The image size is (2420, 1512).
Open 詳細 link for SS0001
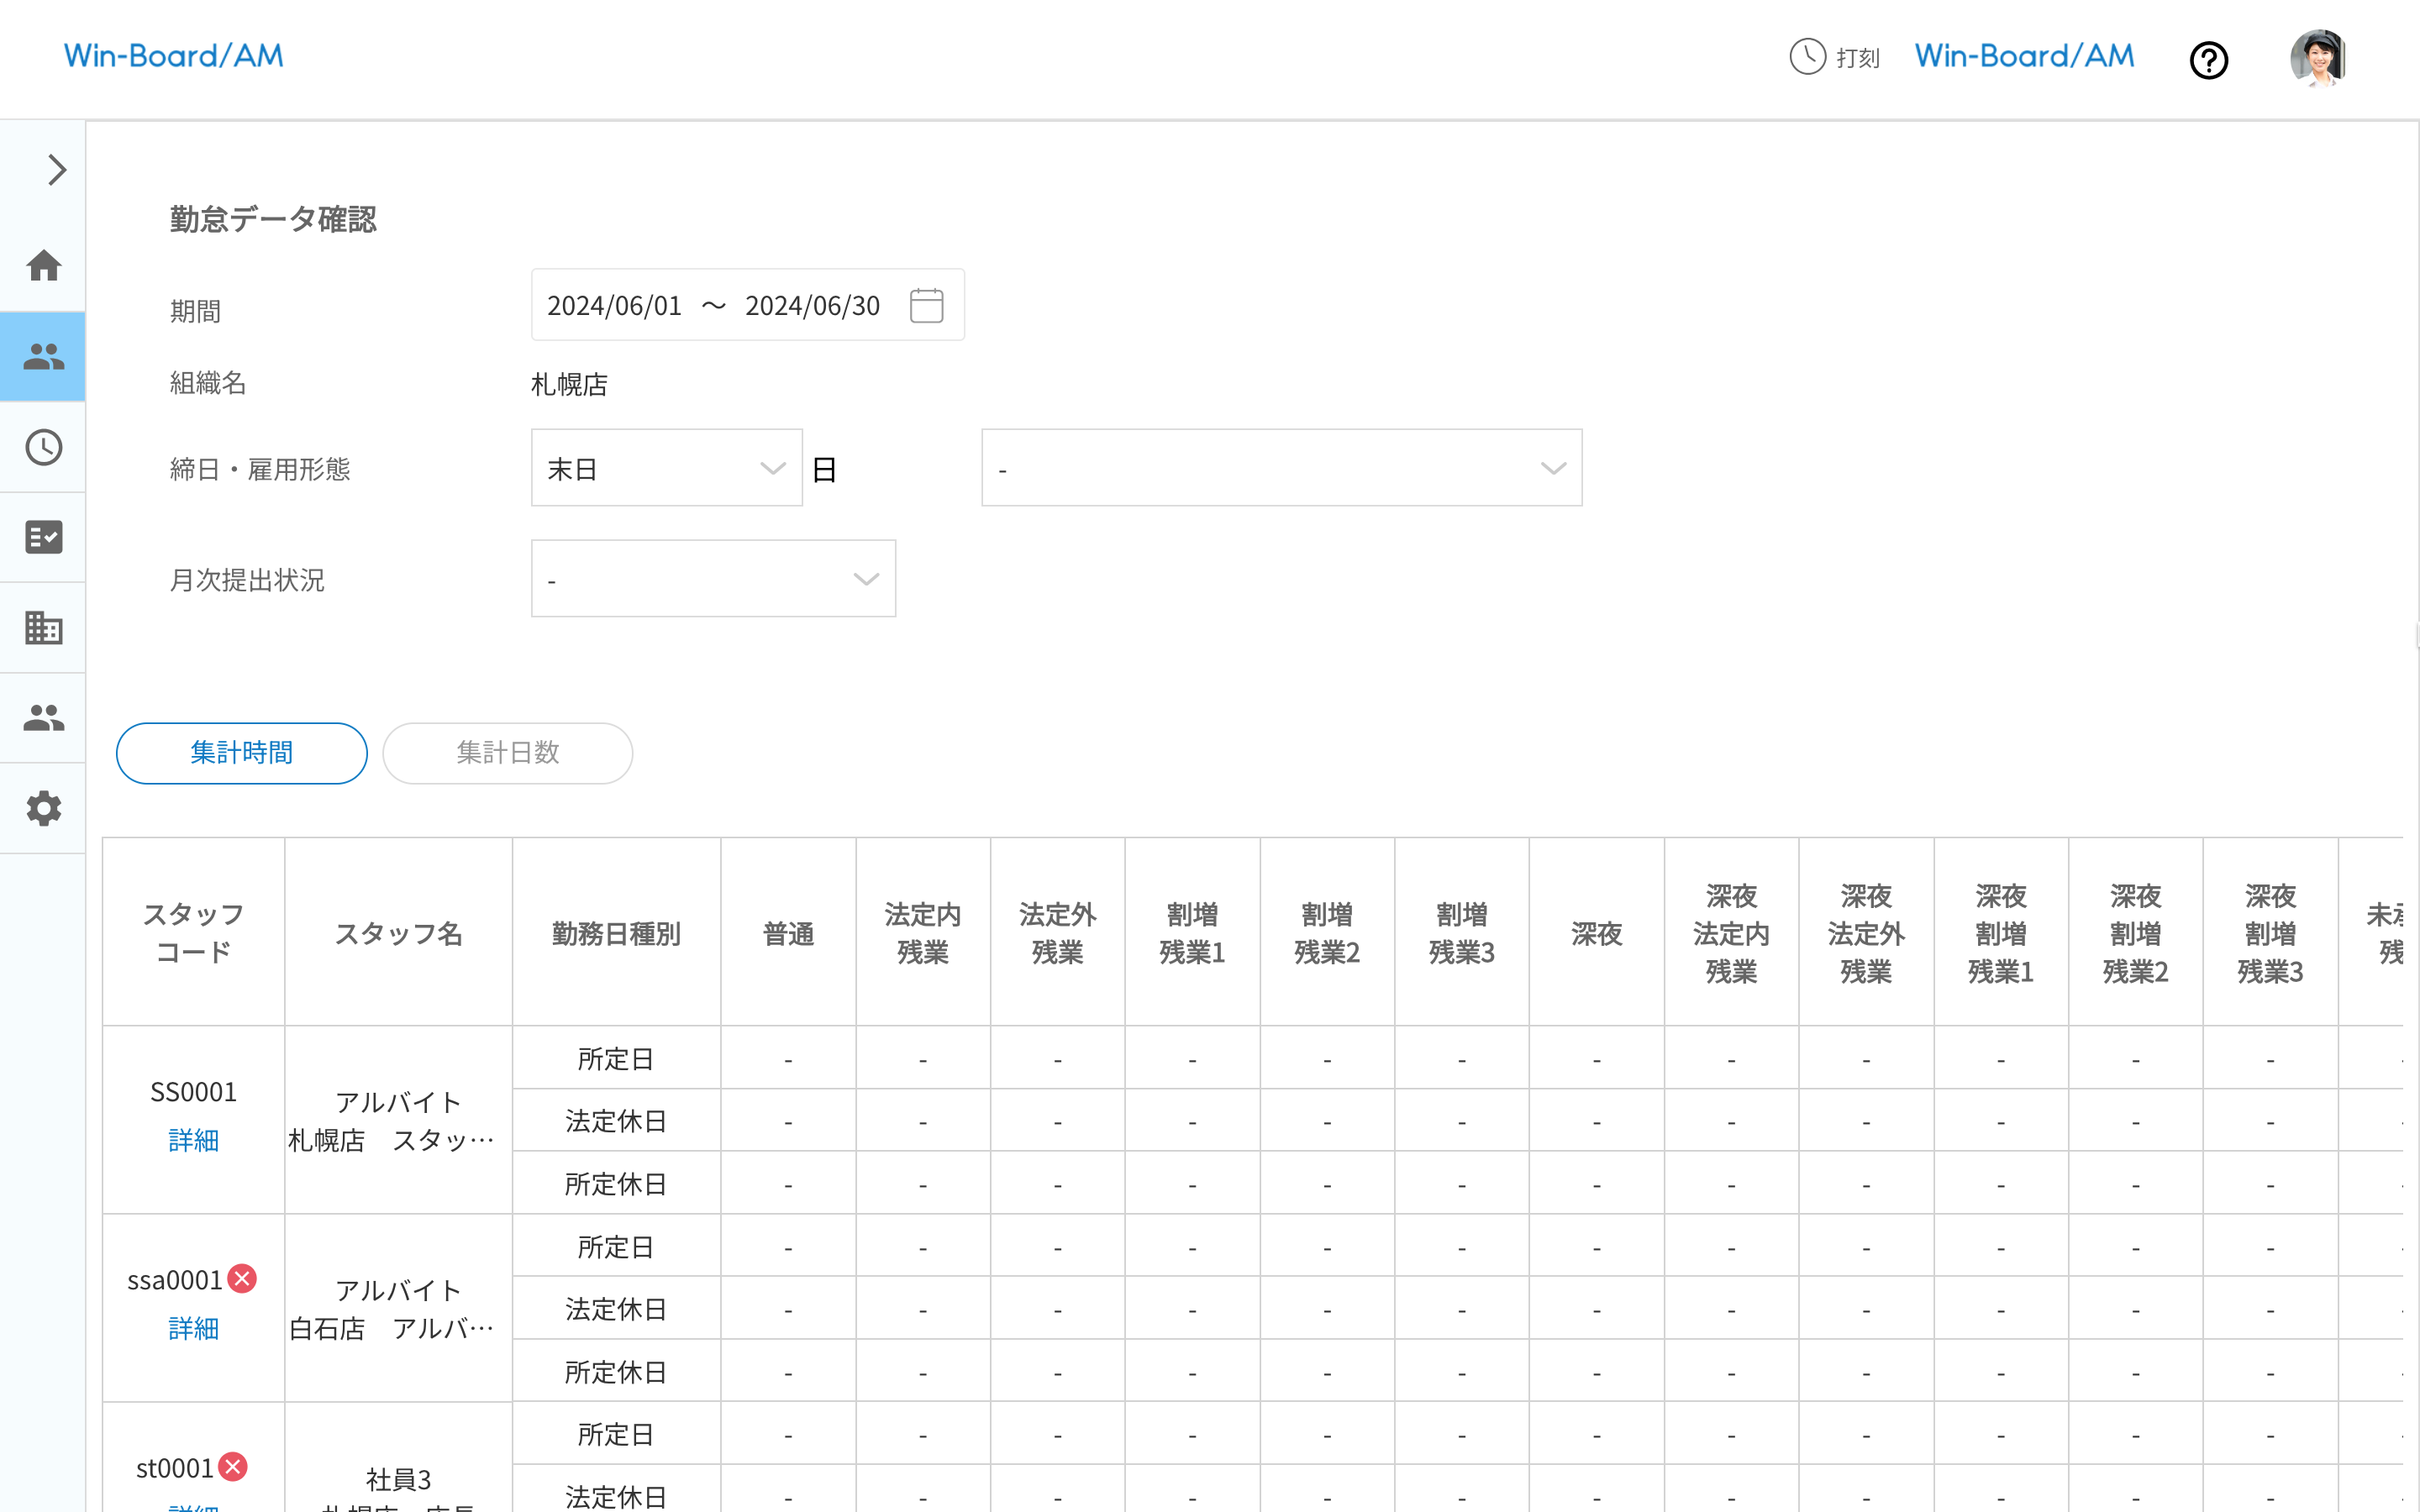tap(193, 1140)
